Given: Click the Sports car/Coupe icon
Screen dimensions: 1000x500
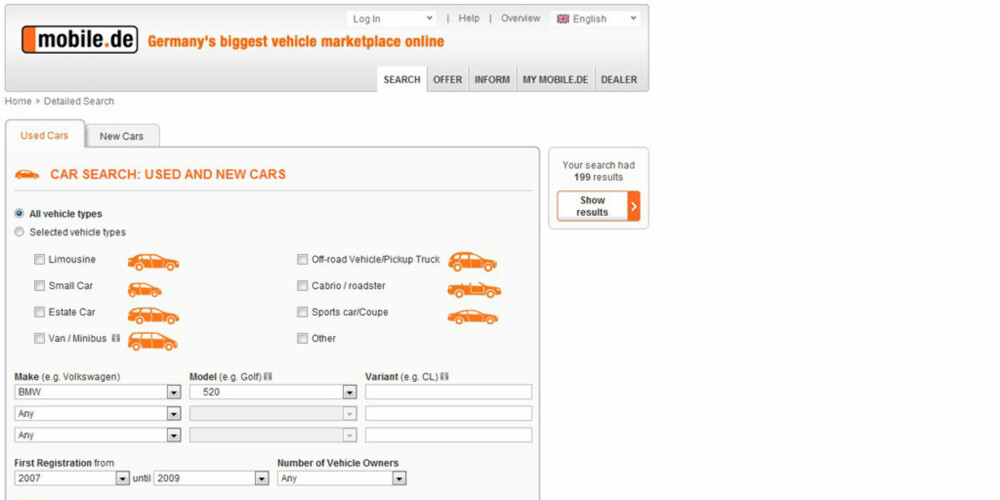Looking at the screenshot, I should [473, 316].
